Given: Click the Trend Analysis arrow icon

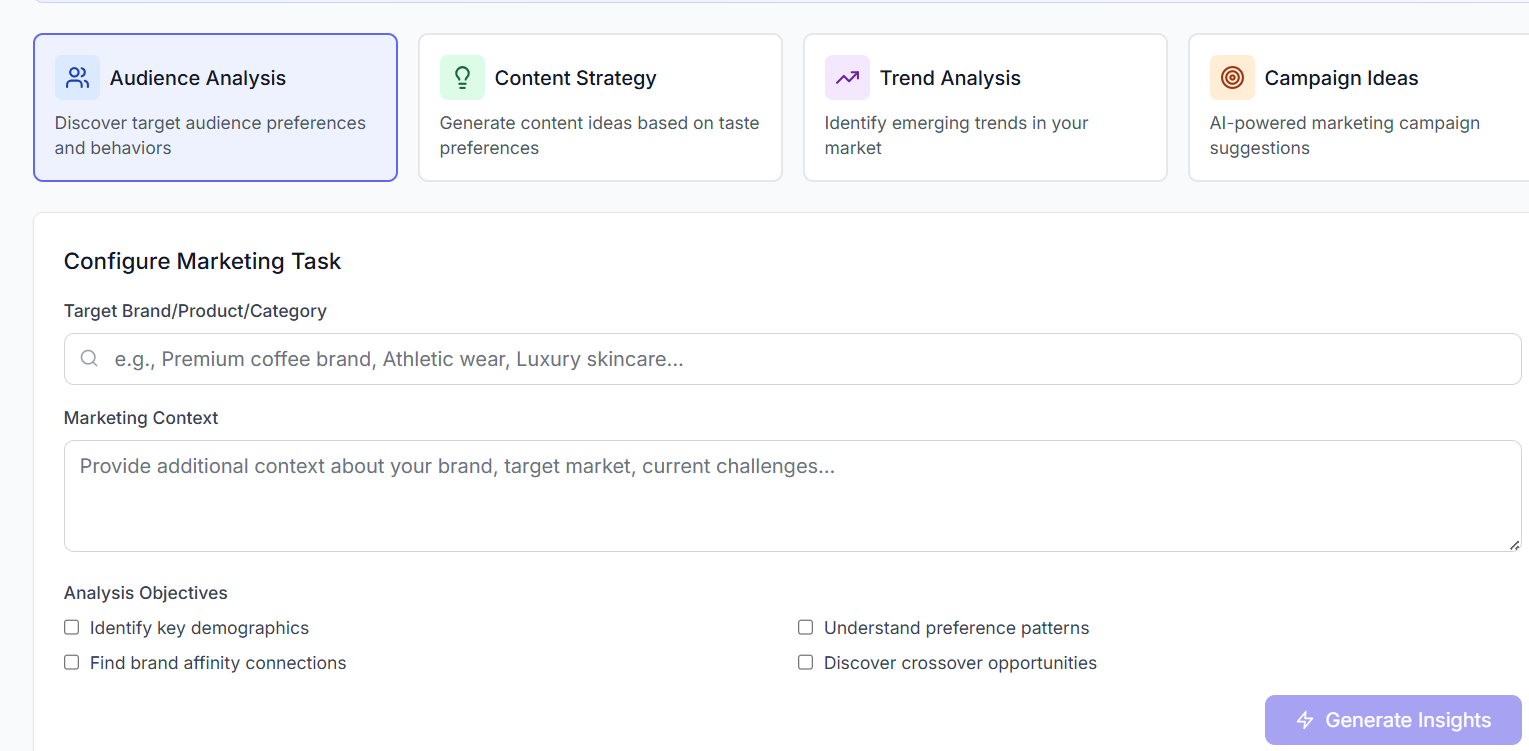Looking at the screenshot, I should coord(847,78).
